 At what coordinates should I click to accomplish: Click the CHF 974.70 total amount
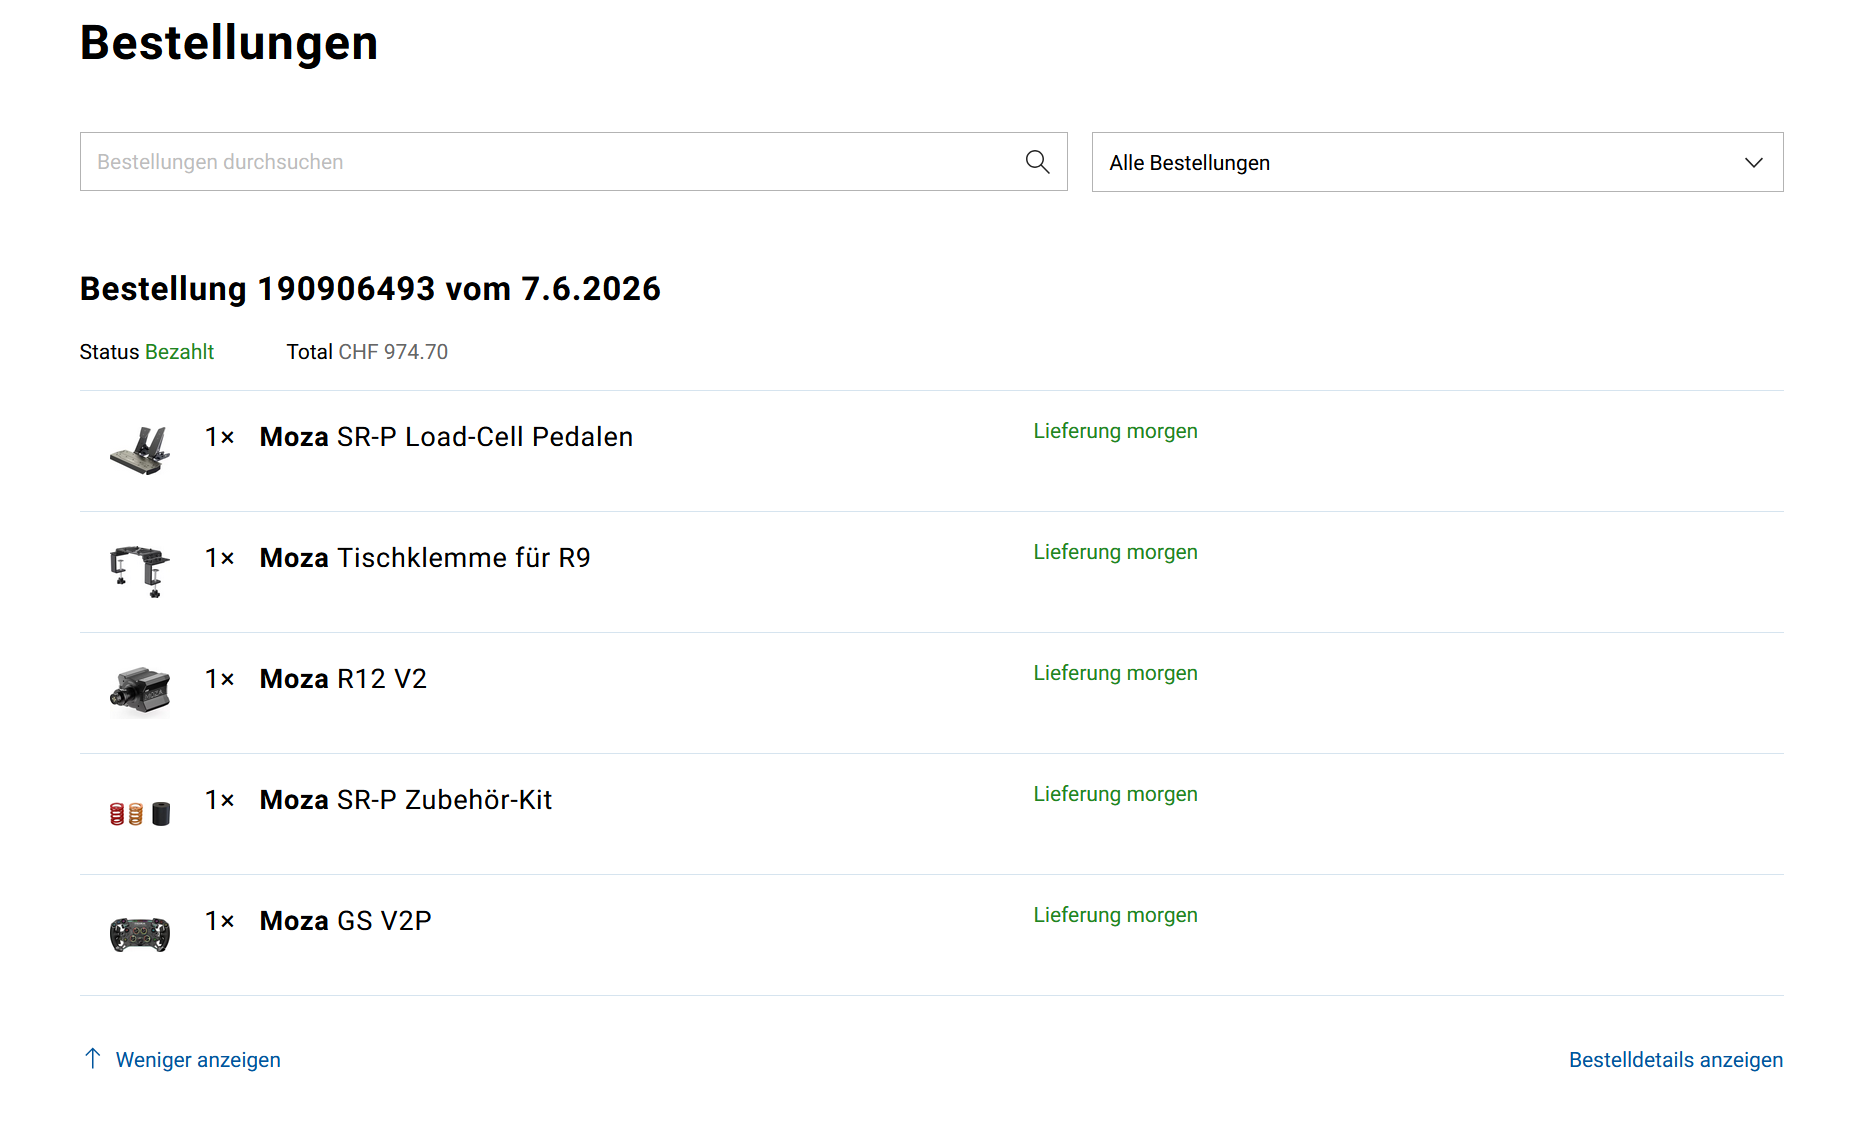point(393,352)
